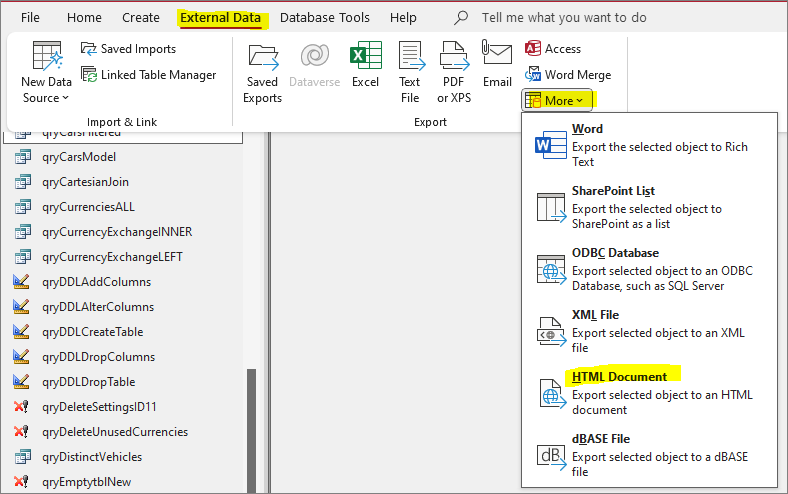Click the qryEmptytblNew delete query icon
Viewport: 788px width, 494px height.
click(22, 481)
